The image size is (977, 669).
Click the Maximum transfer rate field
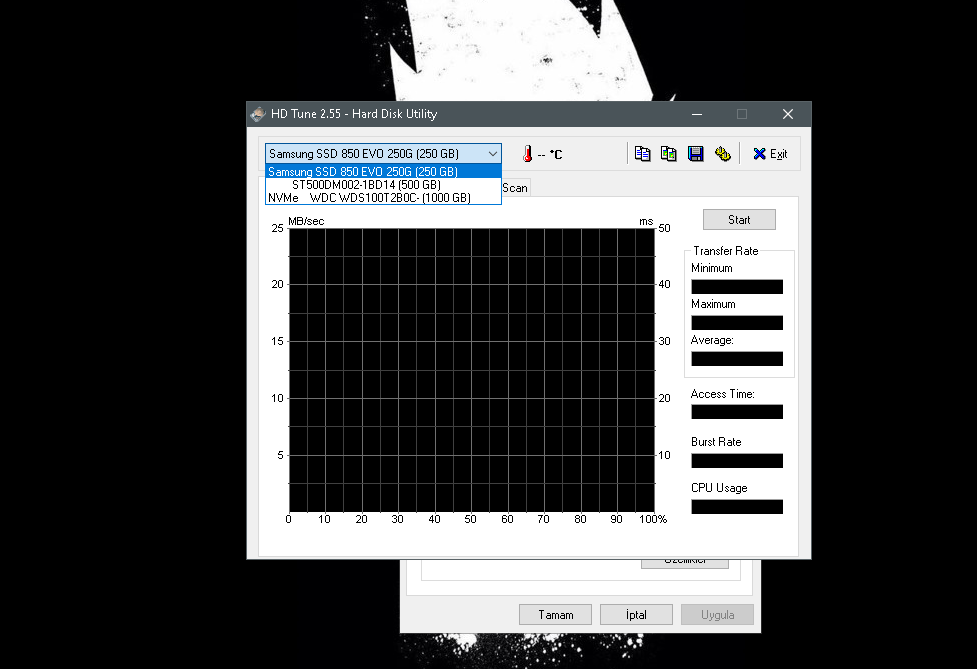click(x=736, y=323)
